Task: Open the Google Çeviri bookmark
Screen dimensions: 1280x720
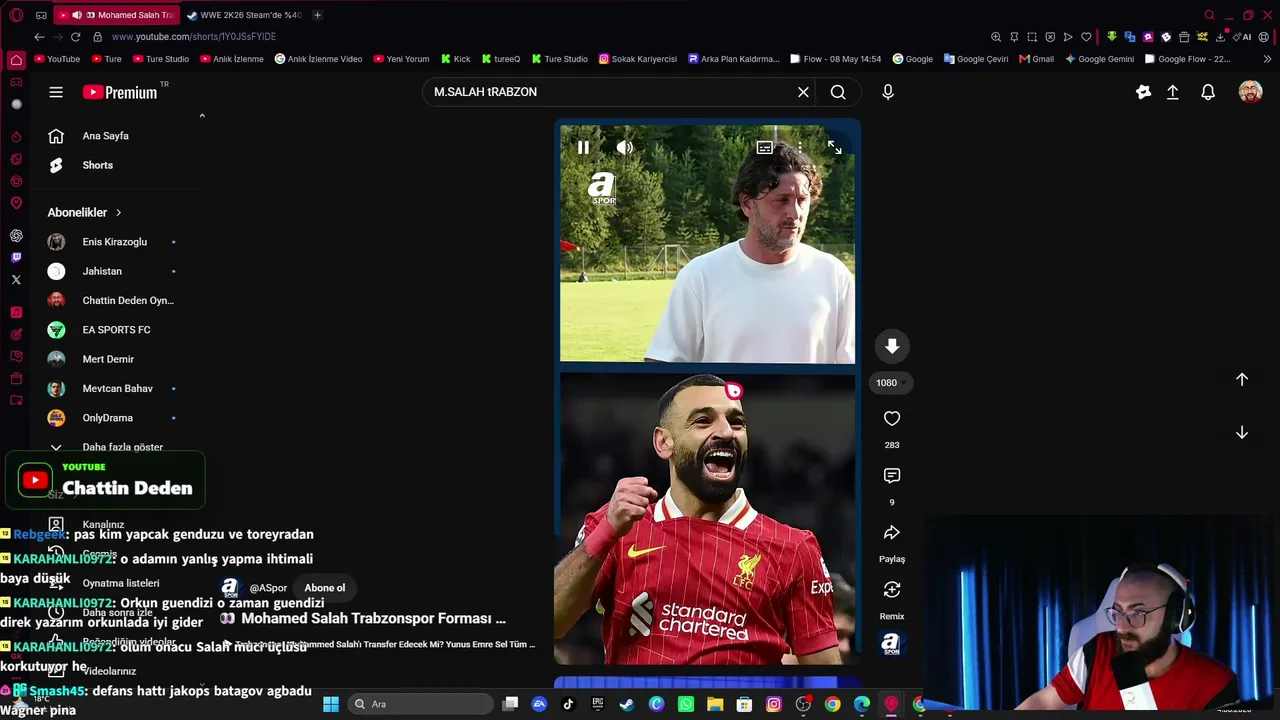Action: (x=976, y=59)
